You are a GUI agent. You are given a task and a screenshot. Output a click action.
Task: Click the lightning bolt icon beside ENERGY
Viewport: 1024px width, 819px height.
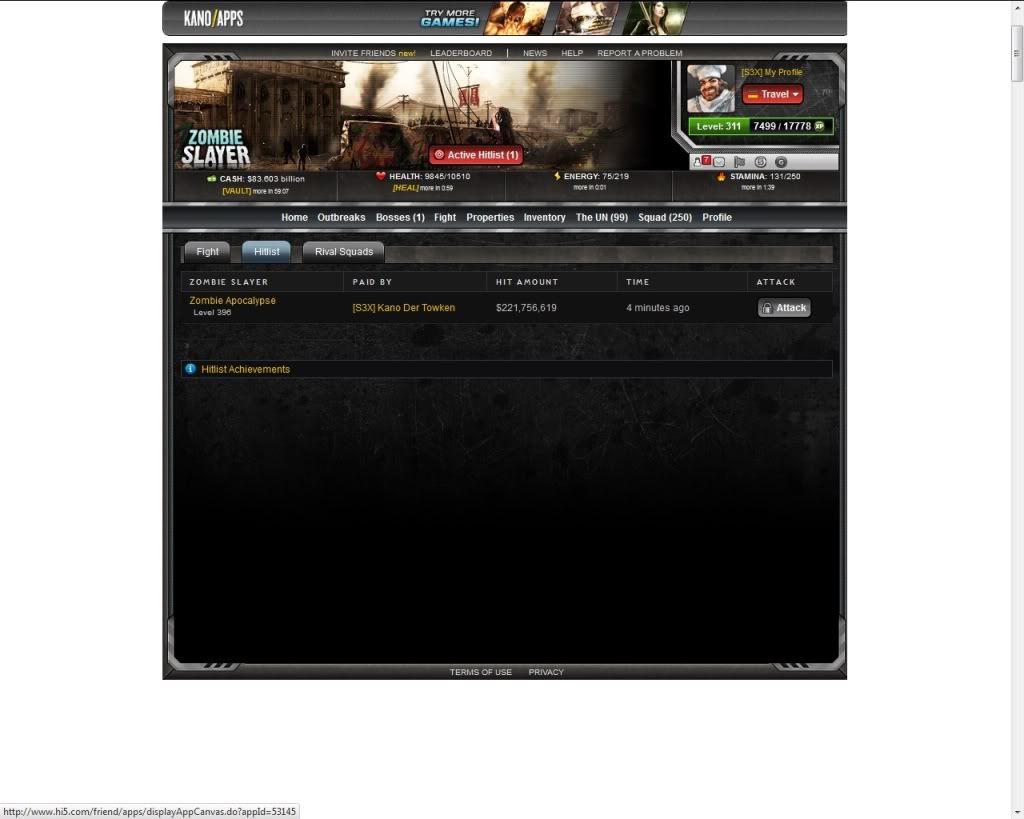(x=557, y=176)
